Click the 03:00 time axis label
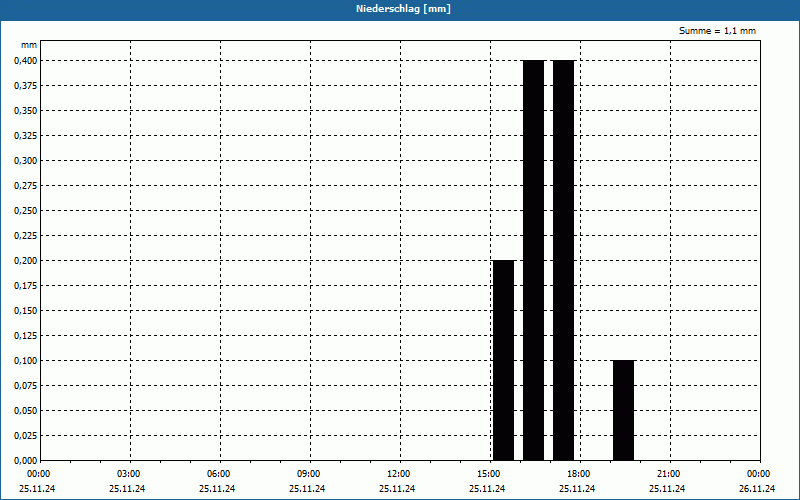Viewport: 800px width, 500px height. pos(129,474)
